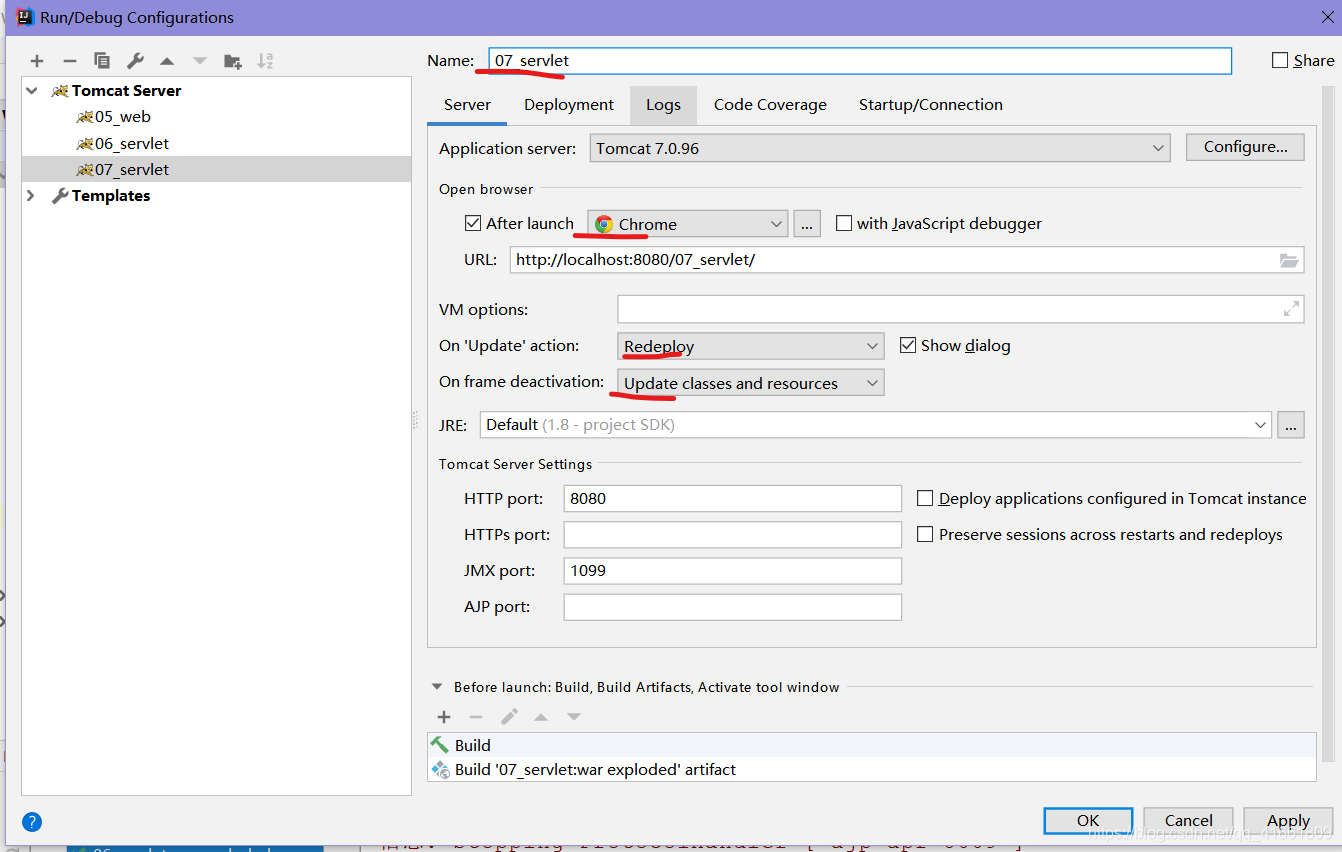The width and height of the screenshot is (1342, 852).
Task: Open help via question mark icon
Action: [31, 821]
